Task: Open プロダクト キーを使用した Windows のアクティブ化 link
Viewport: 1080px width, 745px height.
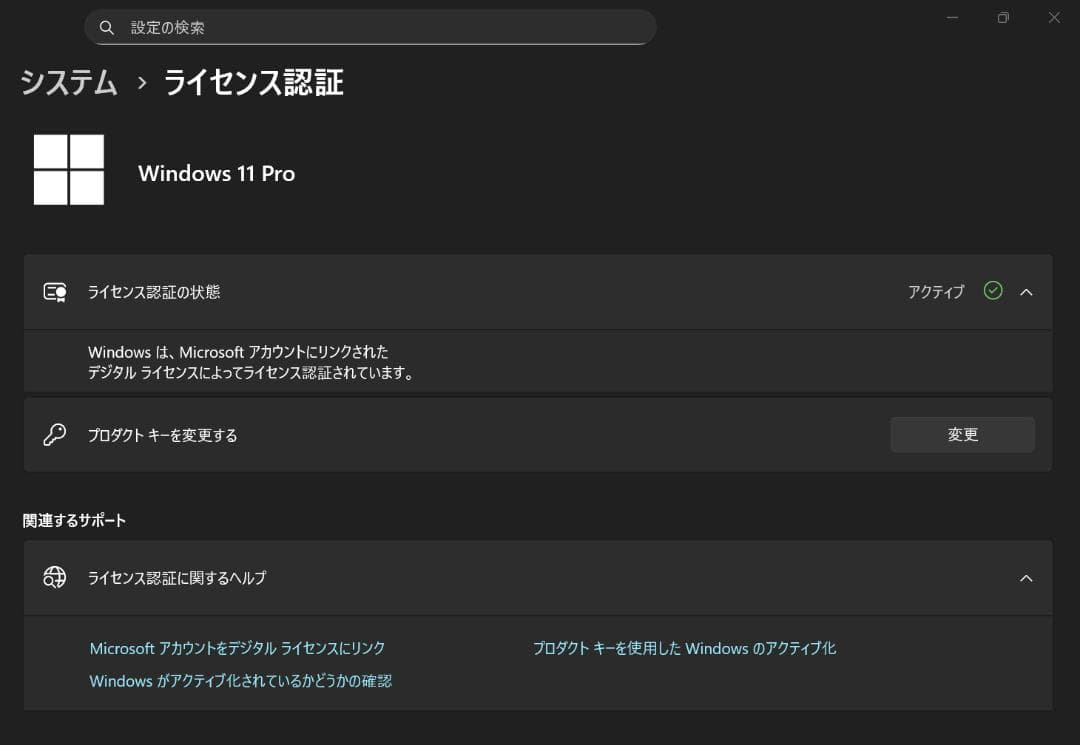Action: pos(685,648)
